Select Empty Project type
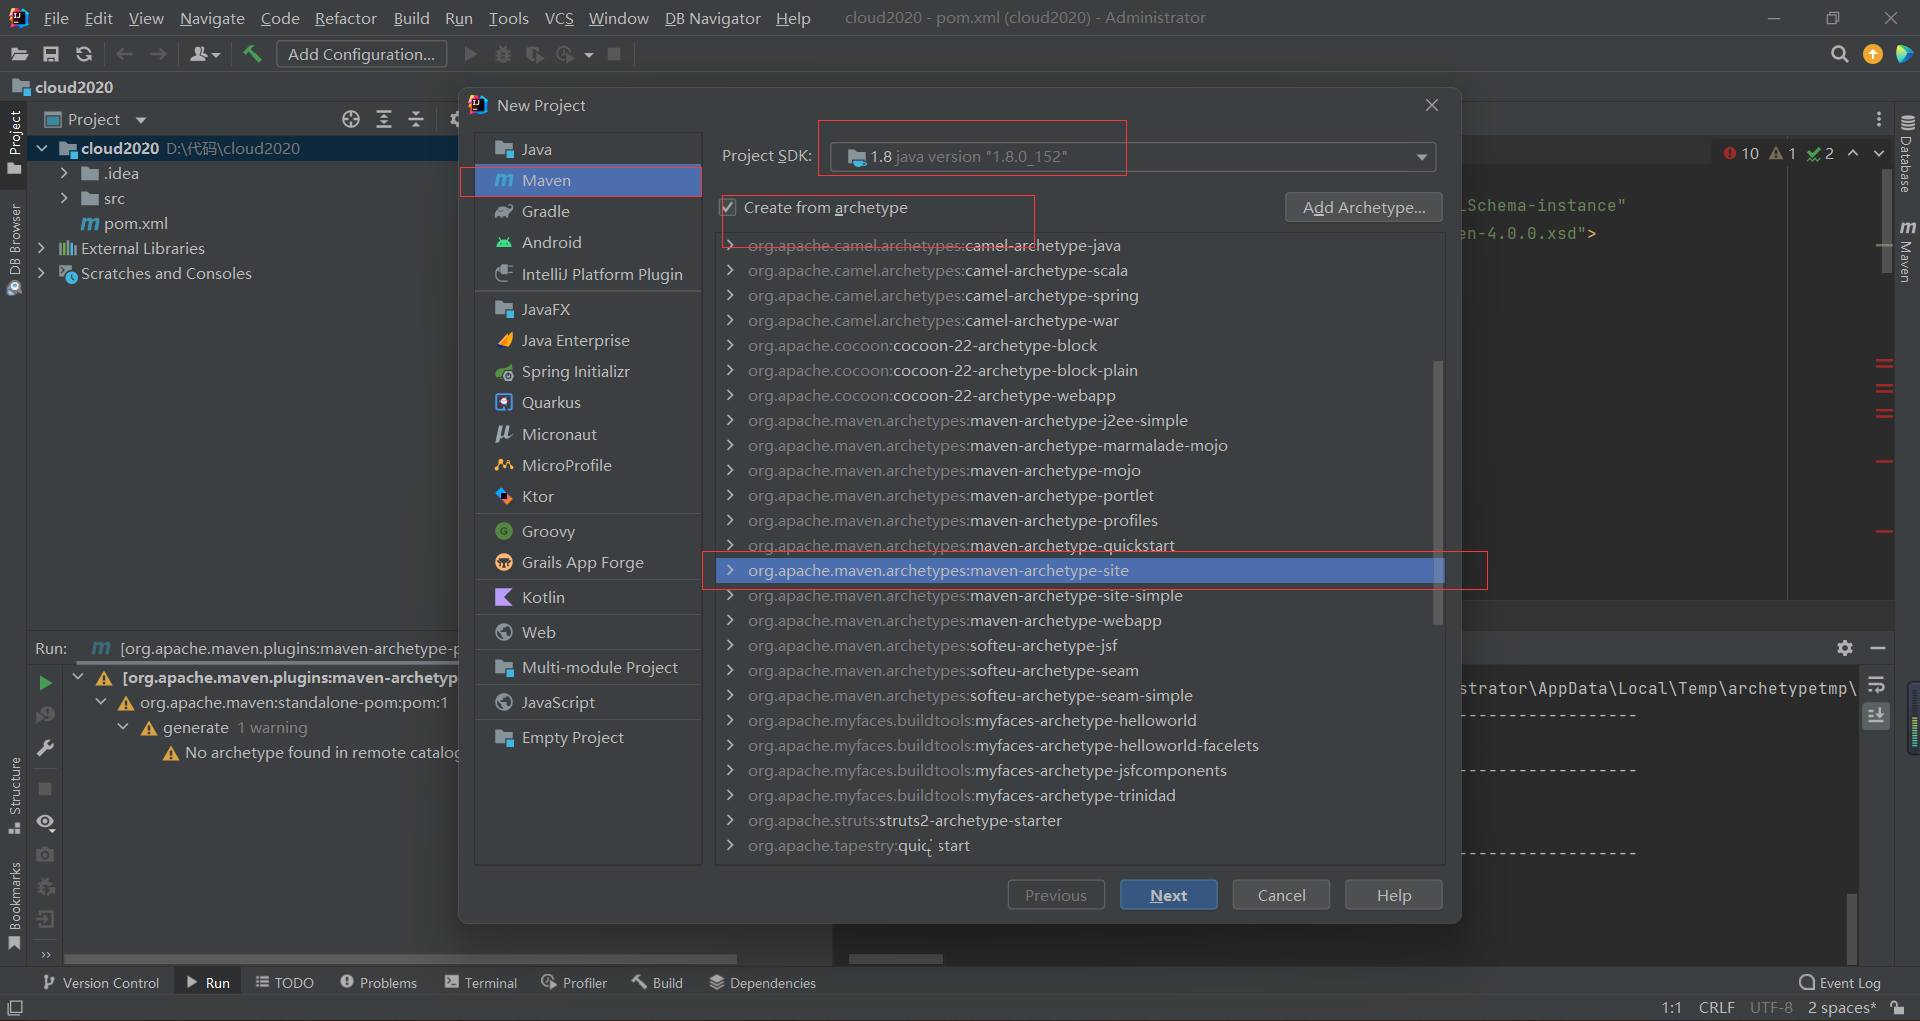Screen dimensions: 1920x1021 [588, 737]
